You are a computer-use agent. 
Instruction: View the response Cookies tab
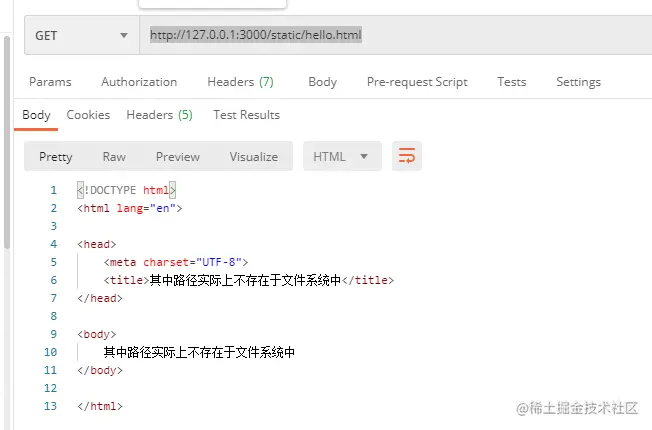88,115
